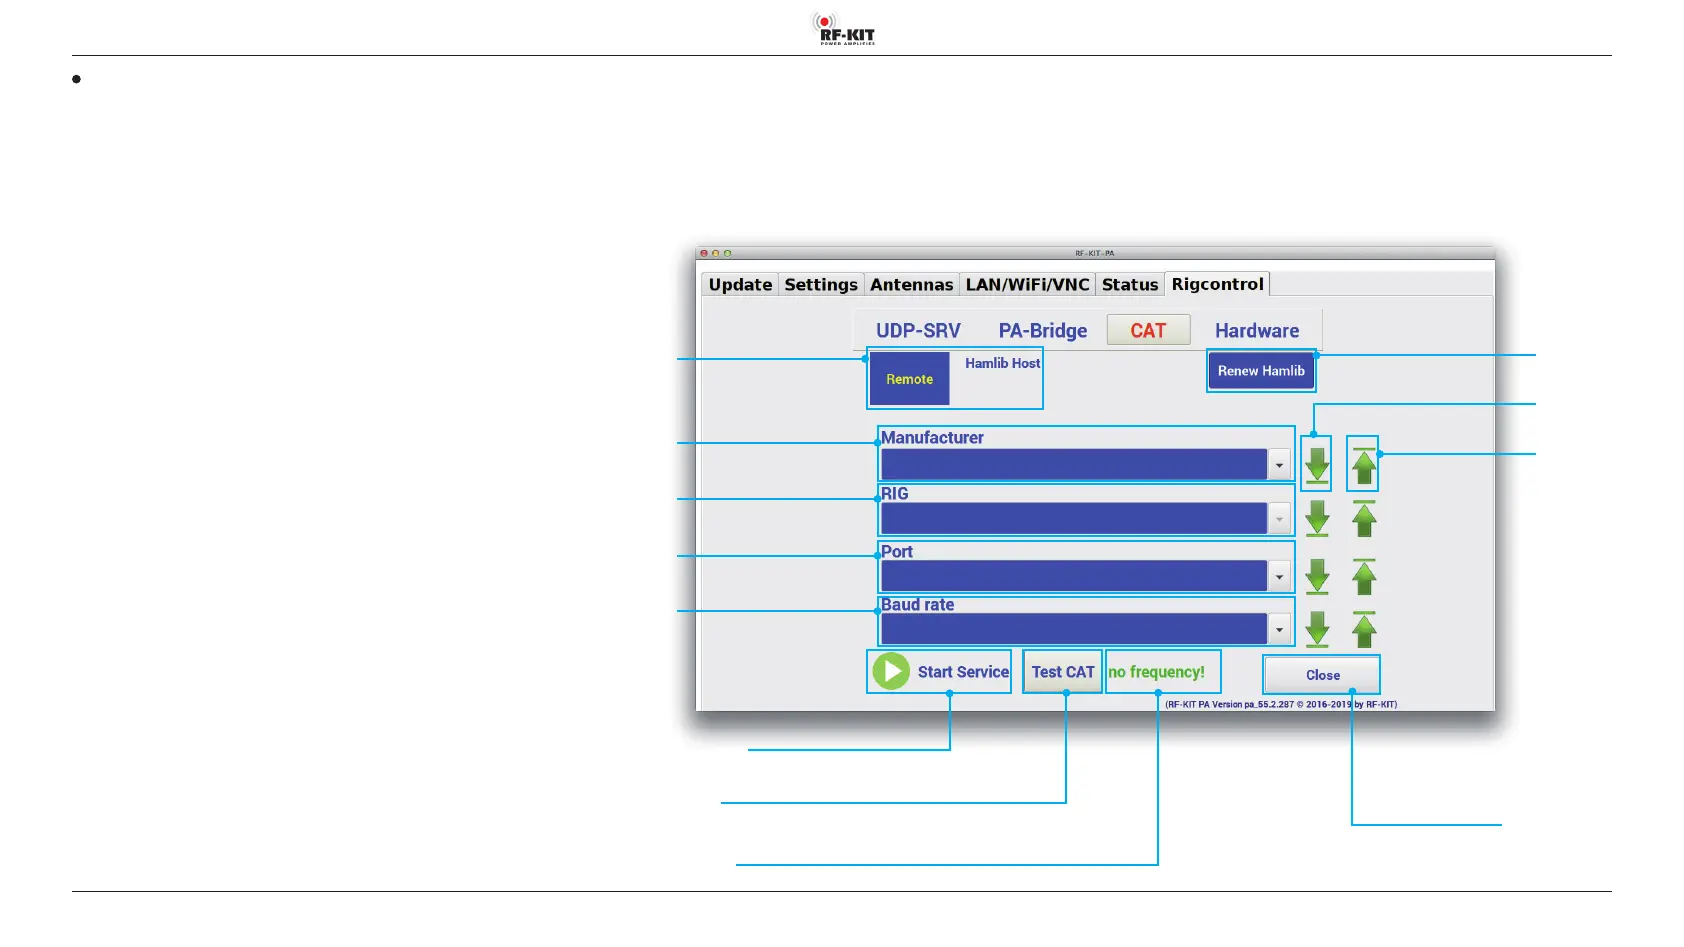Click the RIG row green down arrow
Viewport: 1684px width, 947px height.
(1317, 519)
